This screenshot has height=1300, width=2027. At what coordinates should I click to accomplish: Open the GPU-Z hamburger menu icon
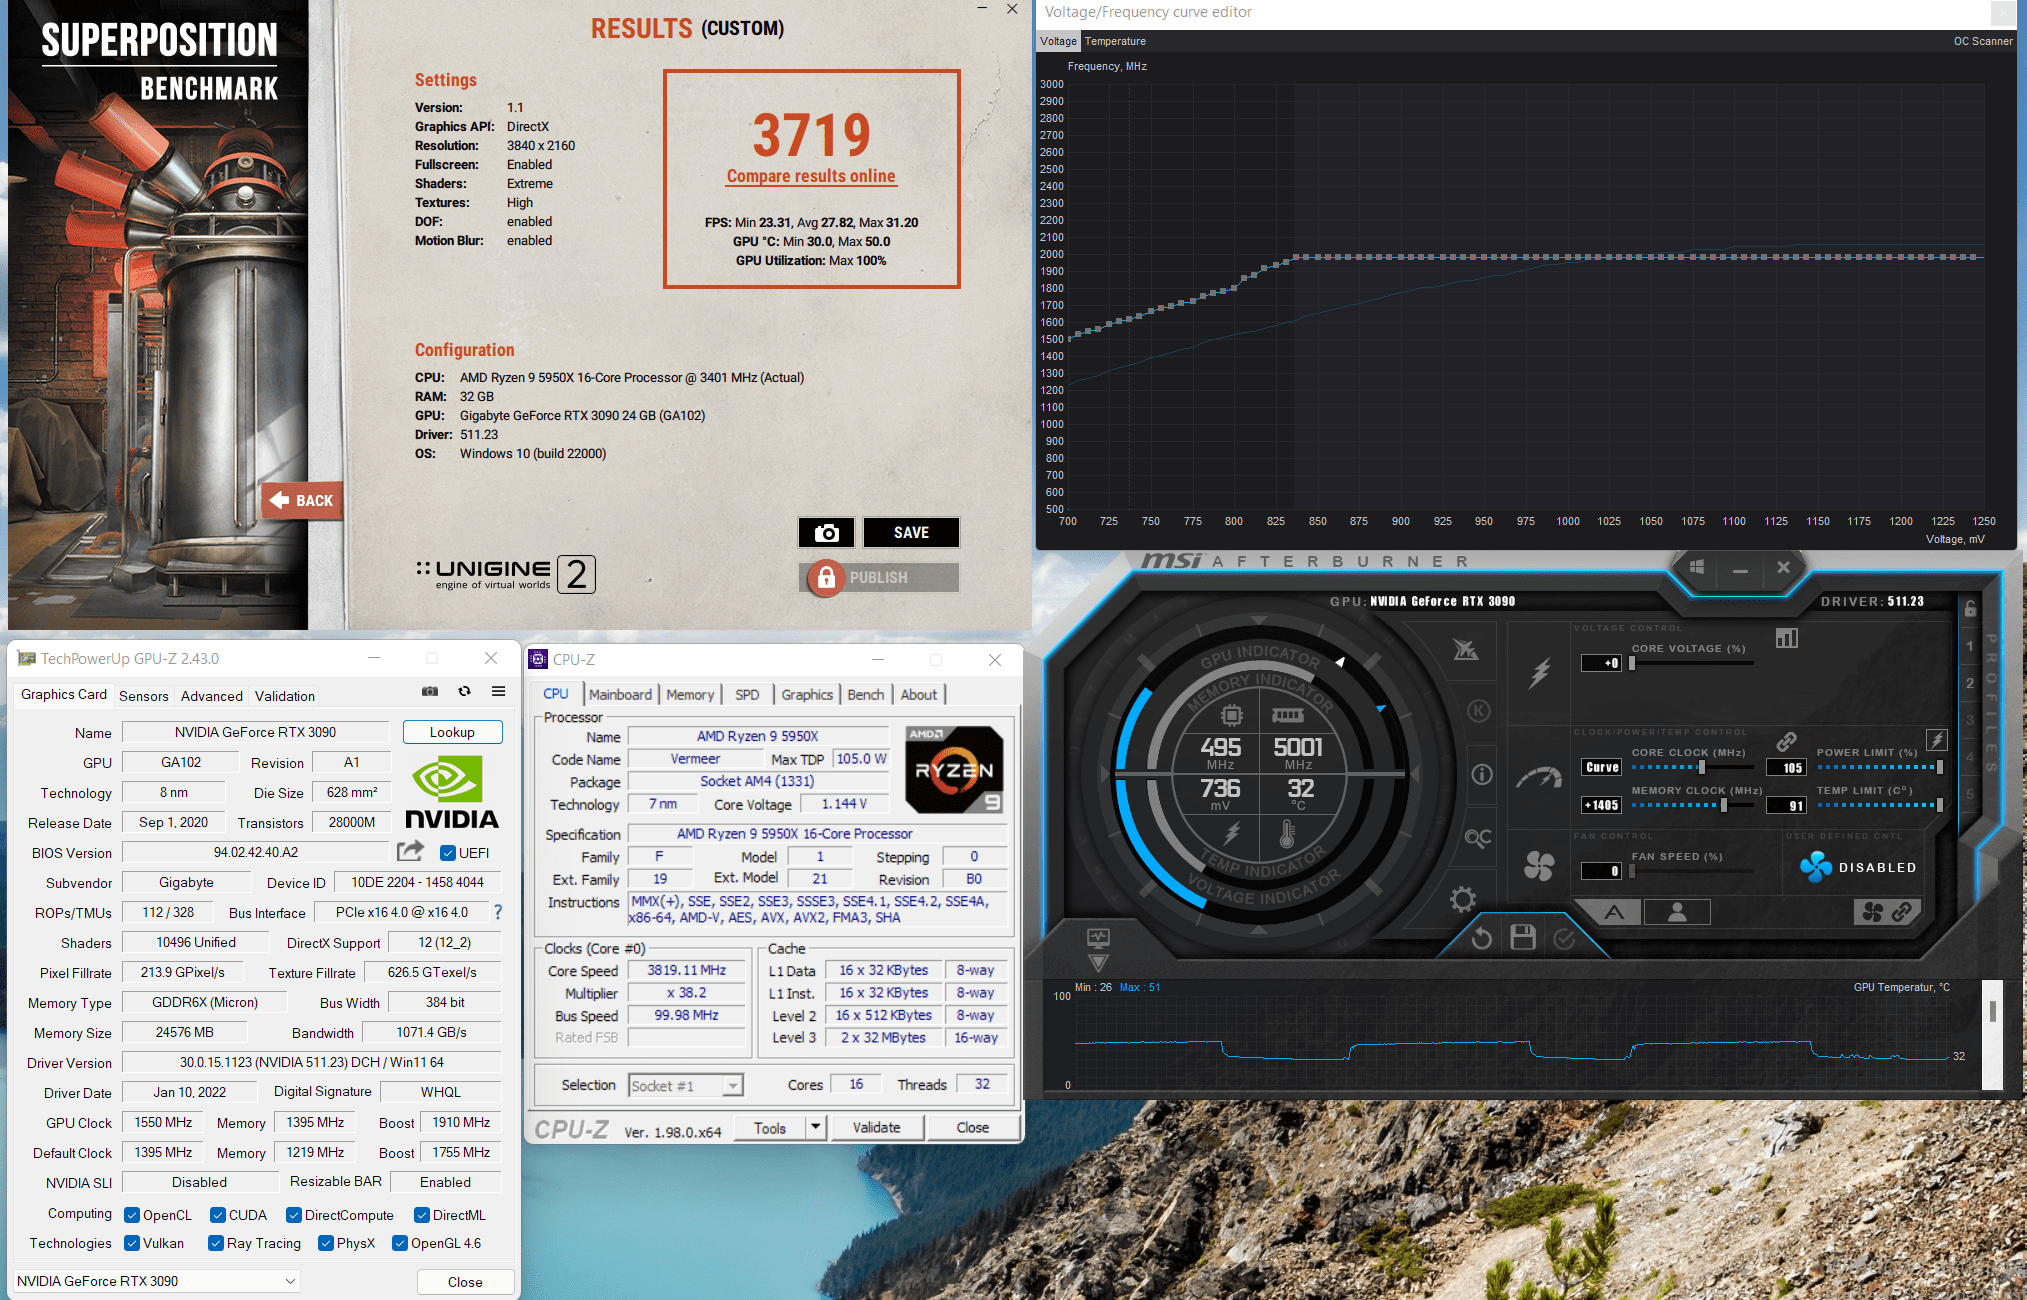(498, 691)
